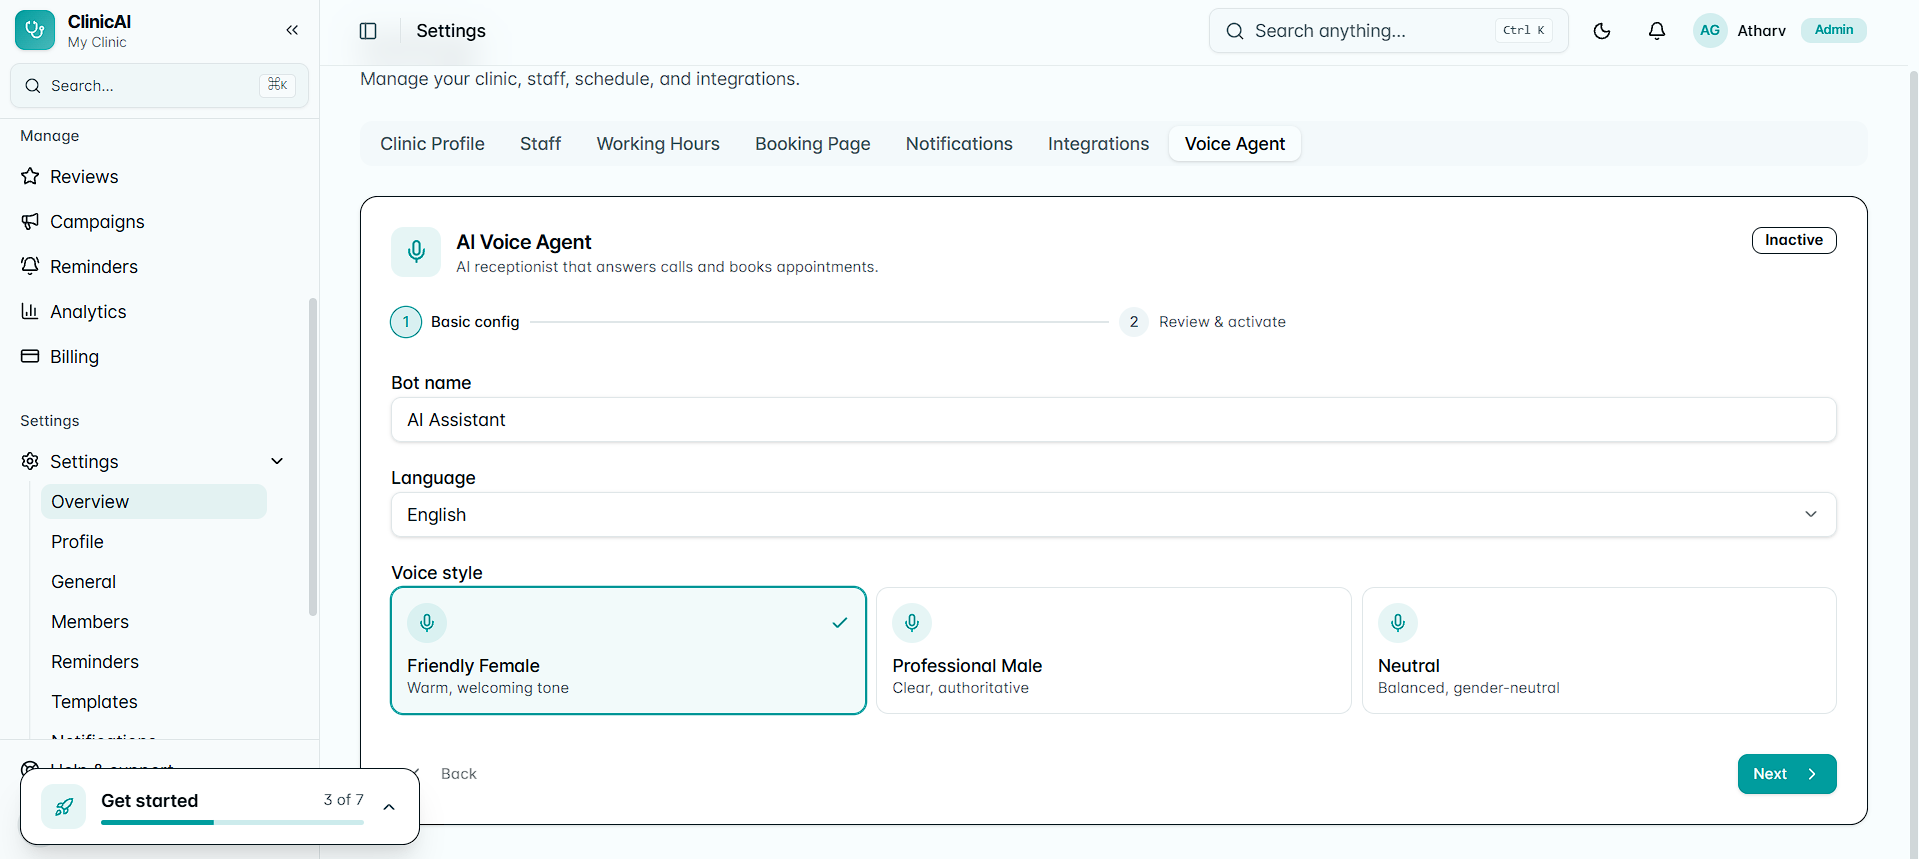The height and width of the screenshot is (859, 1919).
Task: Select Overview under Settings
Action: click(154, 501)
